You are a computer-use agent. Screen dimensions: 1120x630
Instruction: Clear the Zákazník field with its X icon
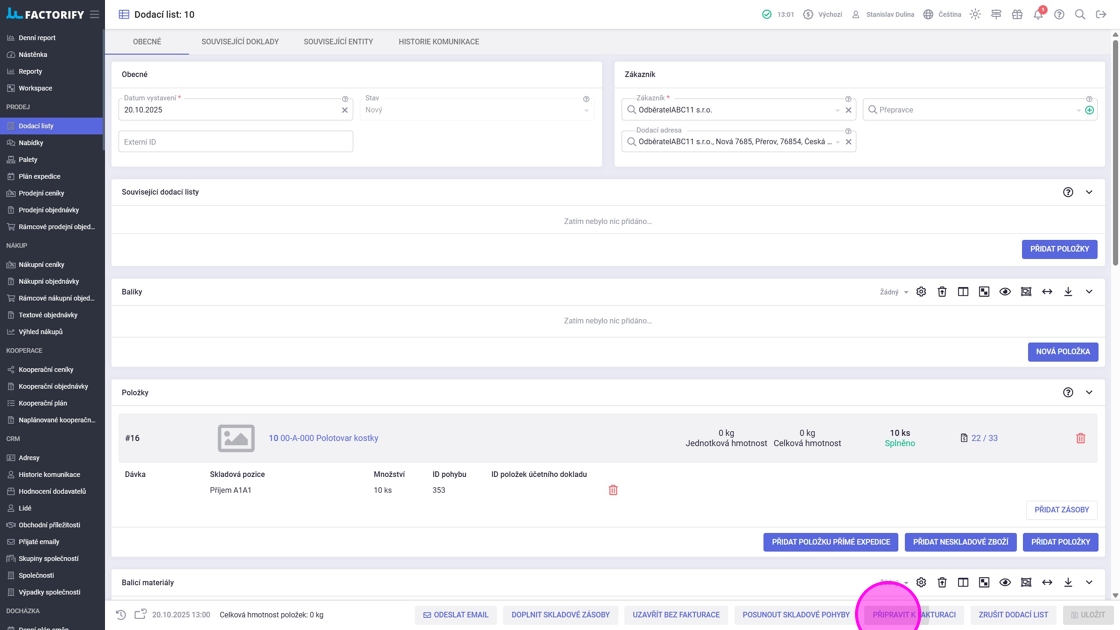[849, 110]
